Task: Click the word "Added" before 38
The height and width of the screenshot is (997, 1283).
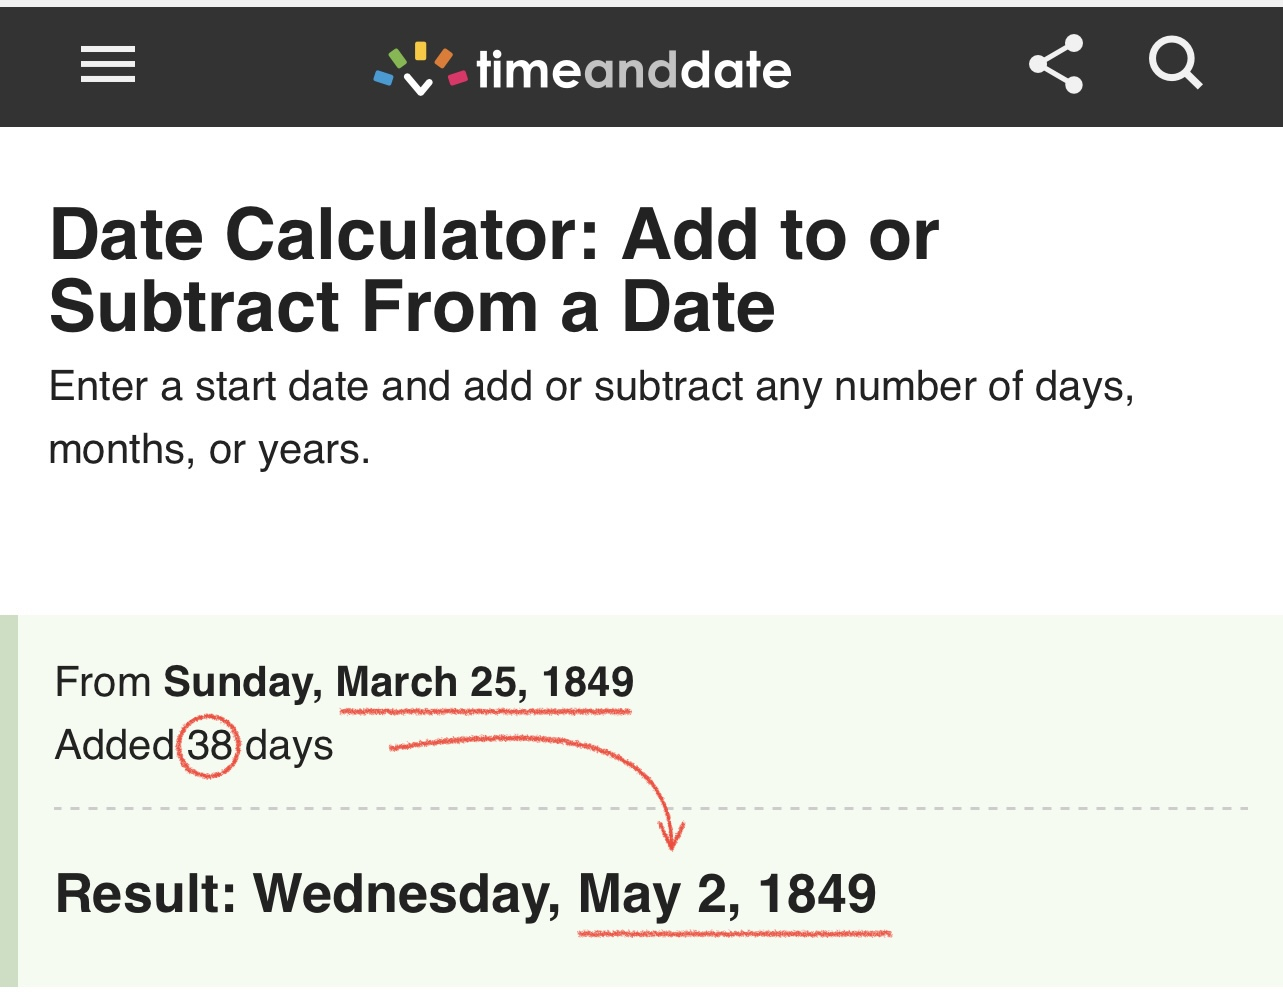Action: [114, 746]
